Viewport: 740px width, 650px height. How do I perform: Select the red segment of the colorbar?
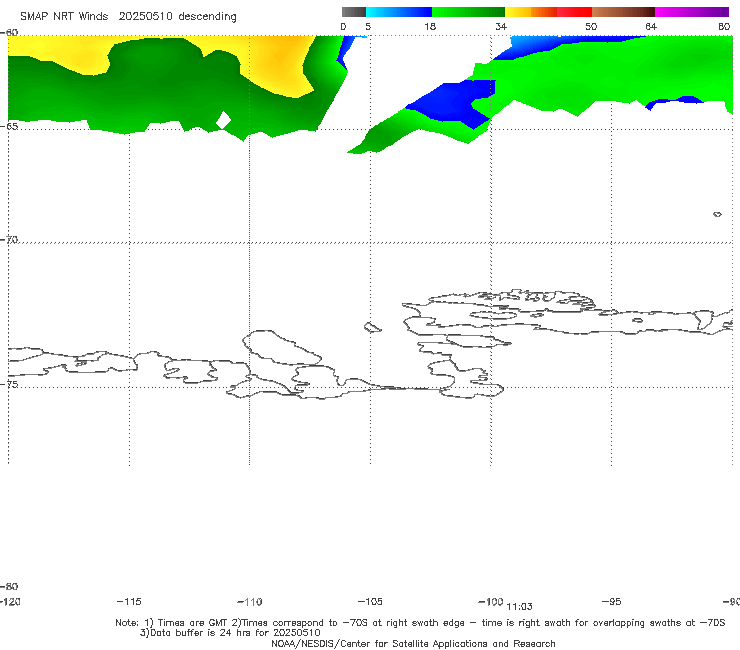click(574, 12)
